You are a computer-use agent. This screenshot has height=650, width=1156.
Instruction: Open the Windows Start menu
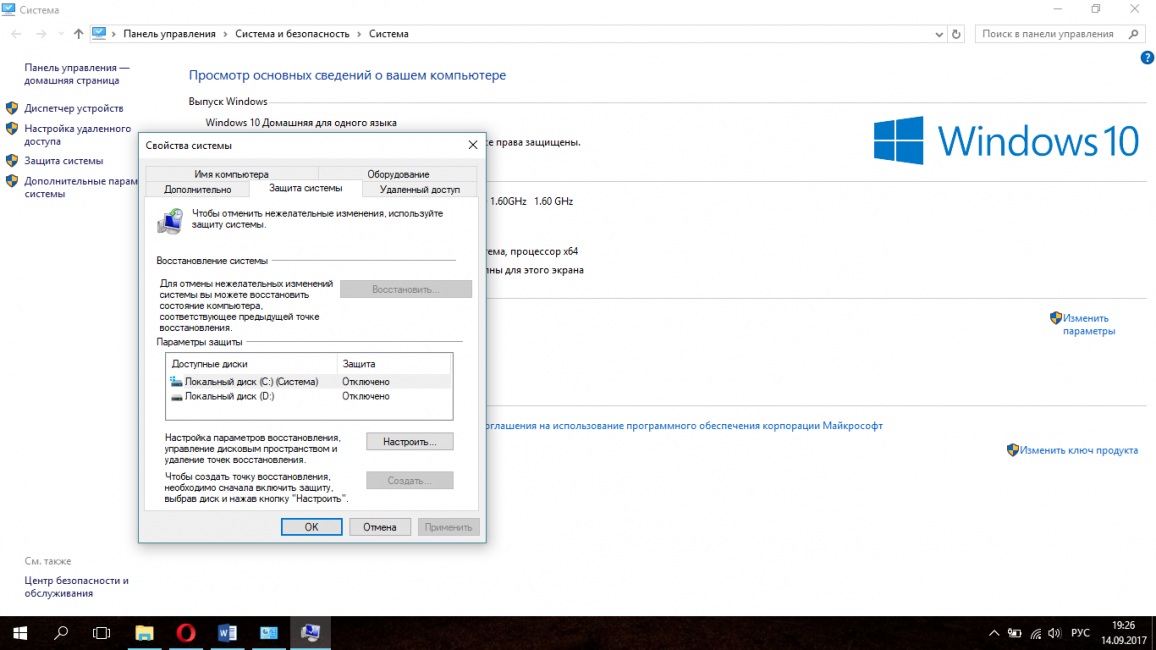click(20, 633)
